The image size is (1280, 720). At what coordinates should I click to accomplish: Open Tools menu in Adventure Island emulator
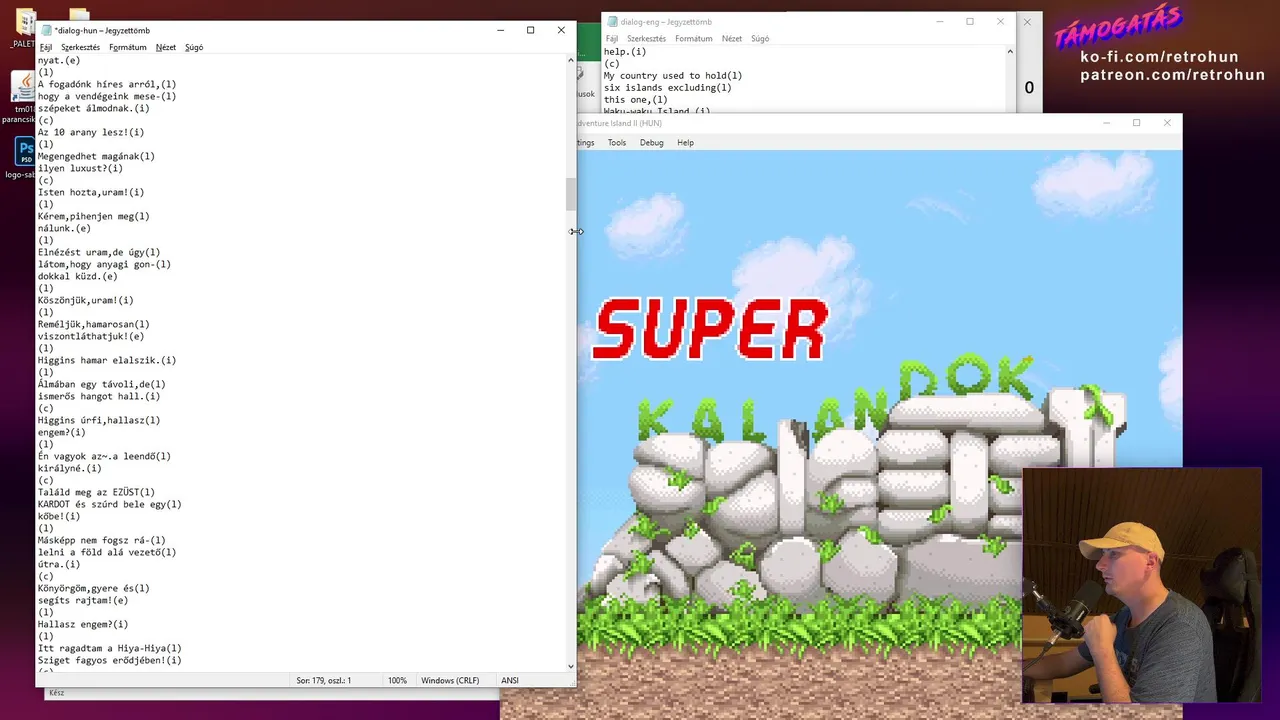click(x=617, y=143)
